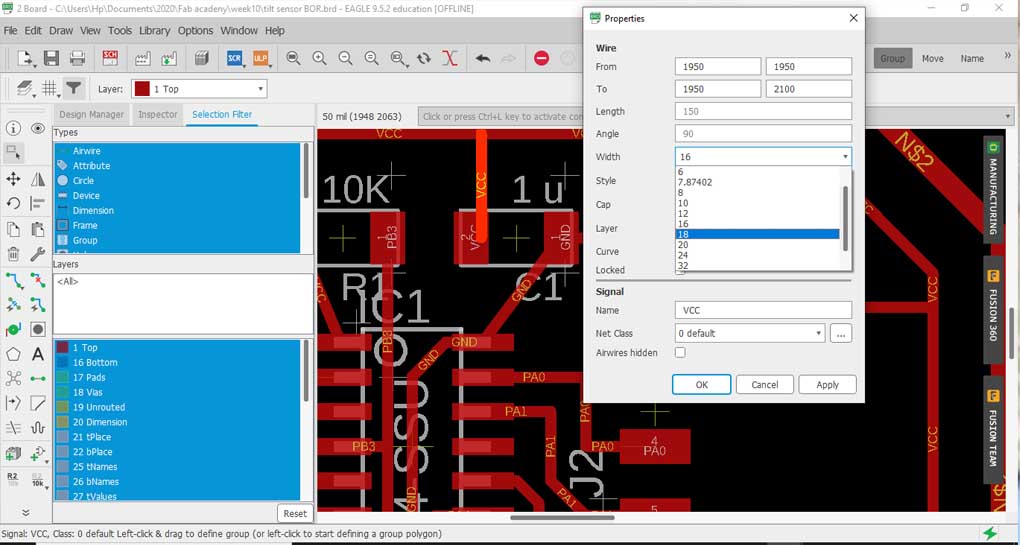Open the Grid settings icon

(x=50, y=88)
